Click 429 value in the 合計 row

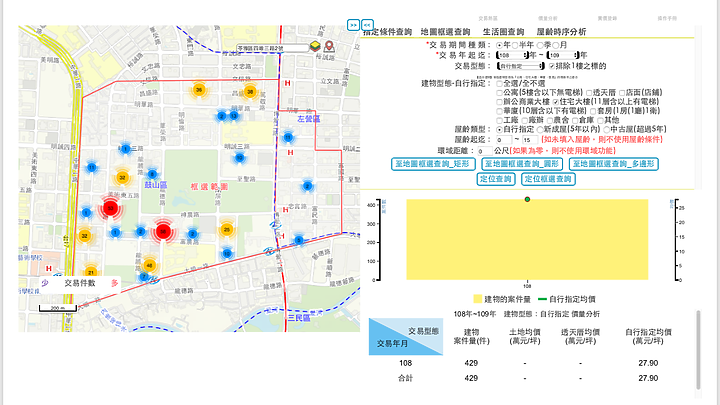[471, 378]
